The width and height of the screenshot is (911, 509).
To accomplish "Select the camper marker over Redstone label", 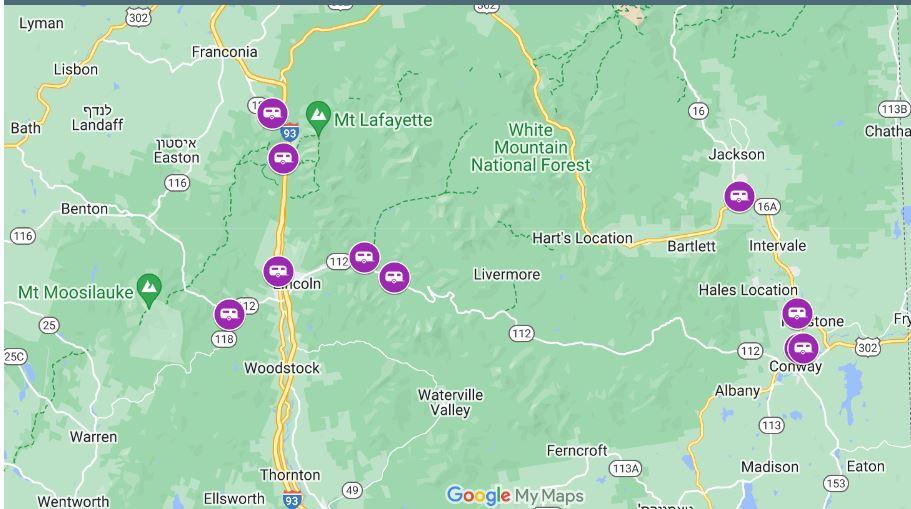I will [797, 314].
